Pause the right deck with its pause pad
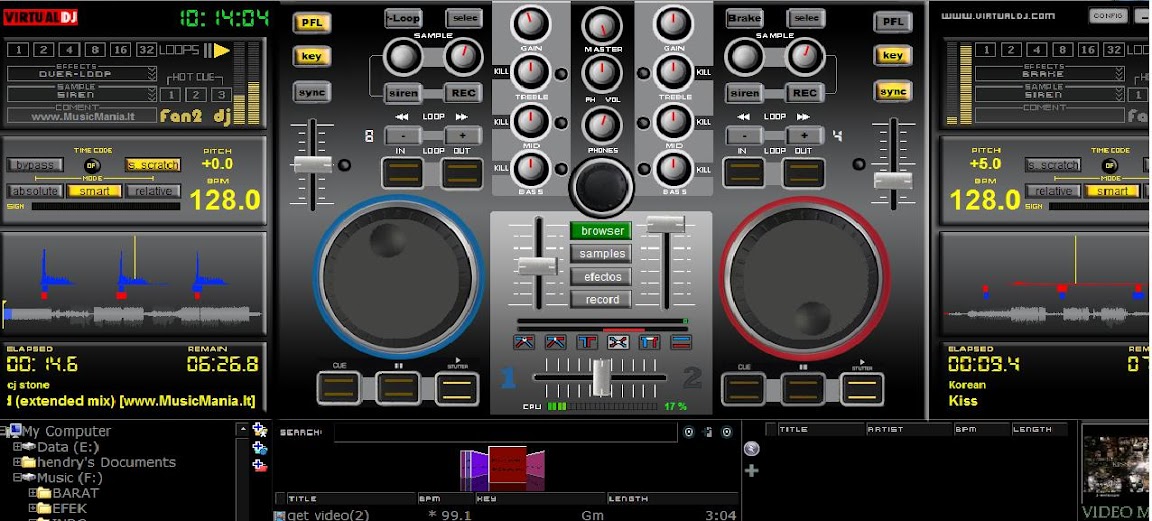 [803, 387]
